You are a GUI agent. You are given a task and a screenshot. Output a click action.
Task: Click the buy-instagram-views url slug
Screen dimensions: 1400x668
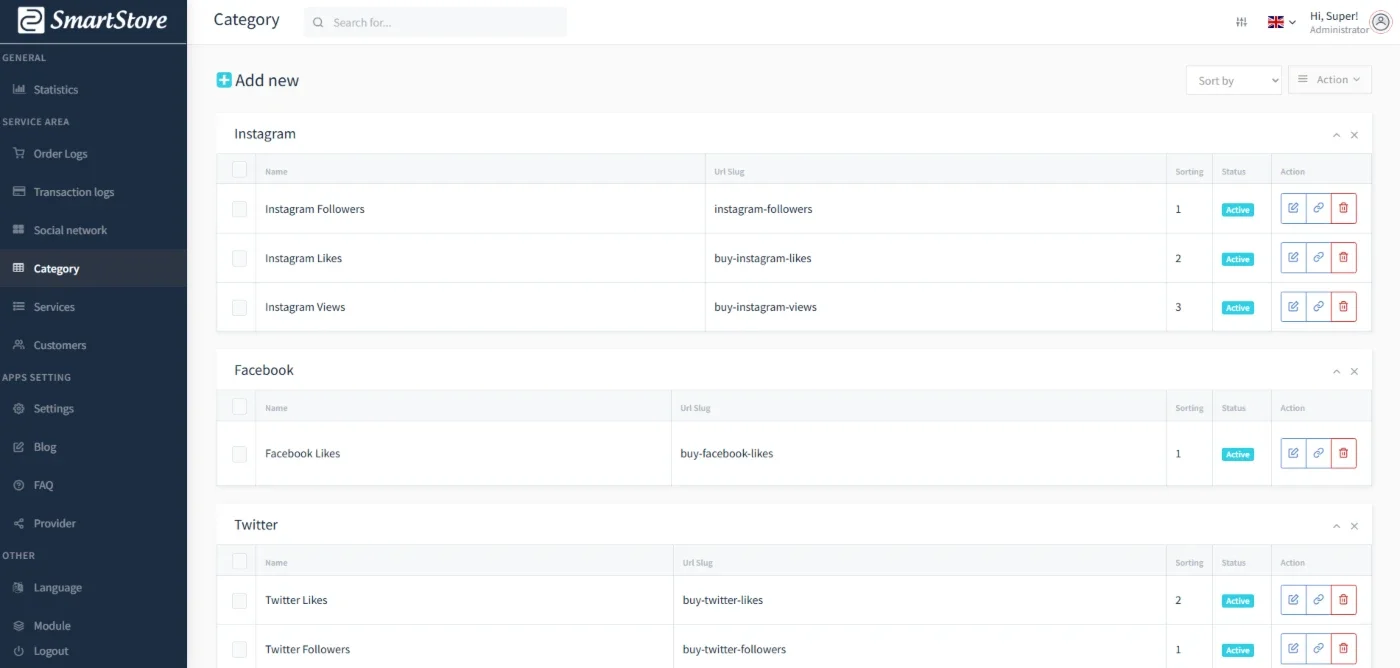(765, 307)
